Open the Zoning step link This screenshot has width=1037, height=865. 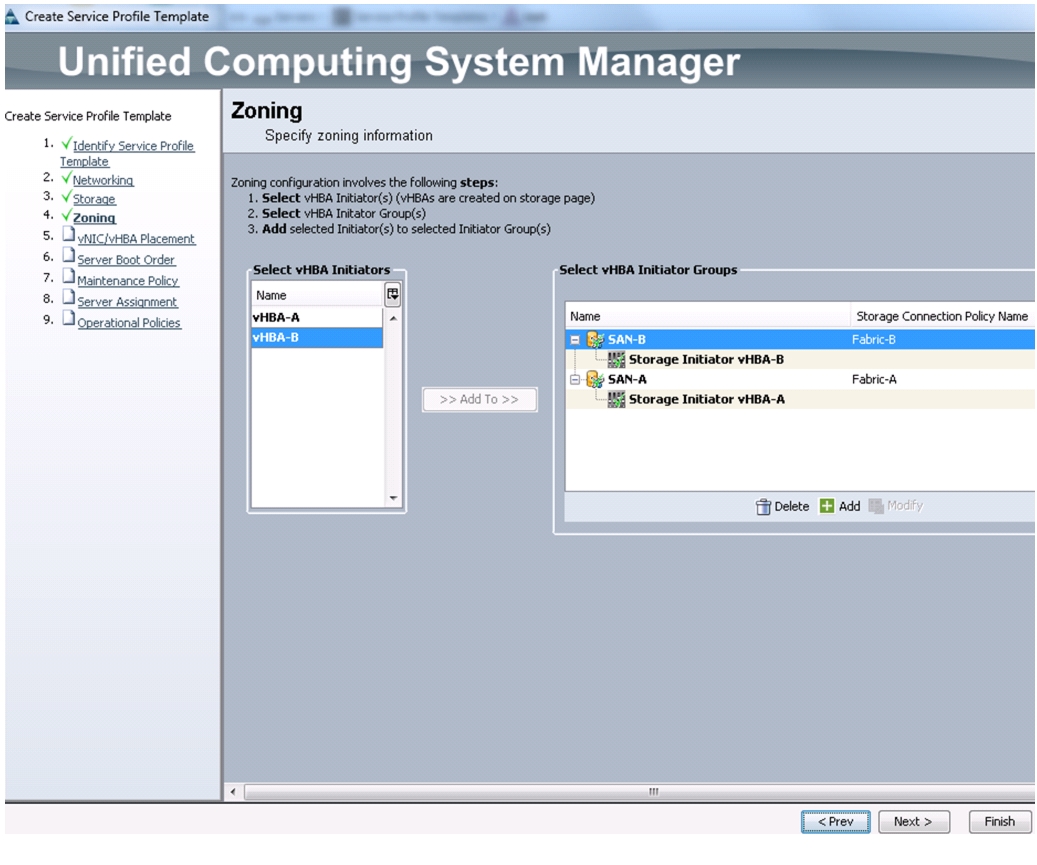94,218
